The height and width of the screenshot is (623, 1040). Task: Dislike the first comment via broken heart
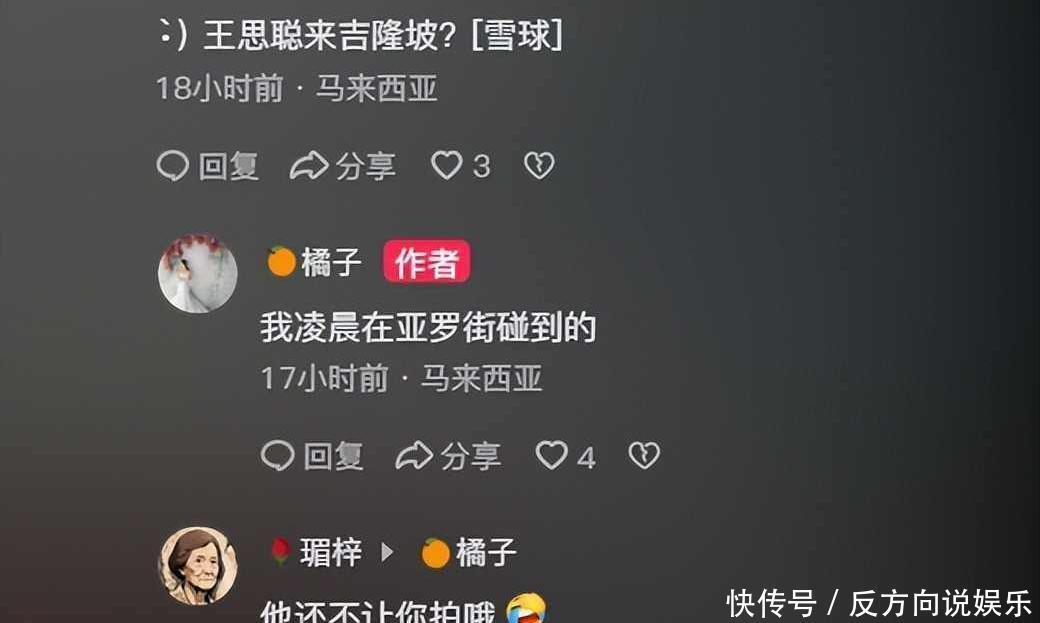(x=539, y=165)
